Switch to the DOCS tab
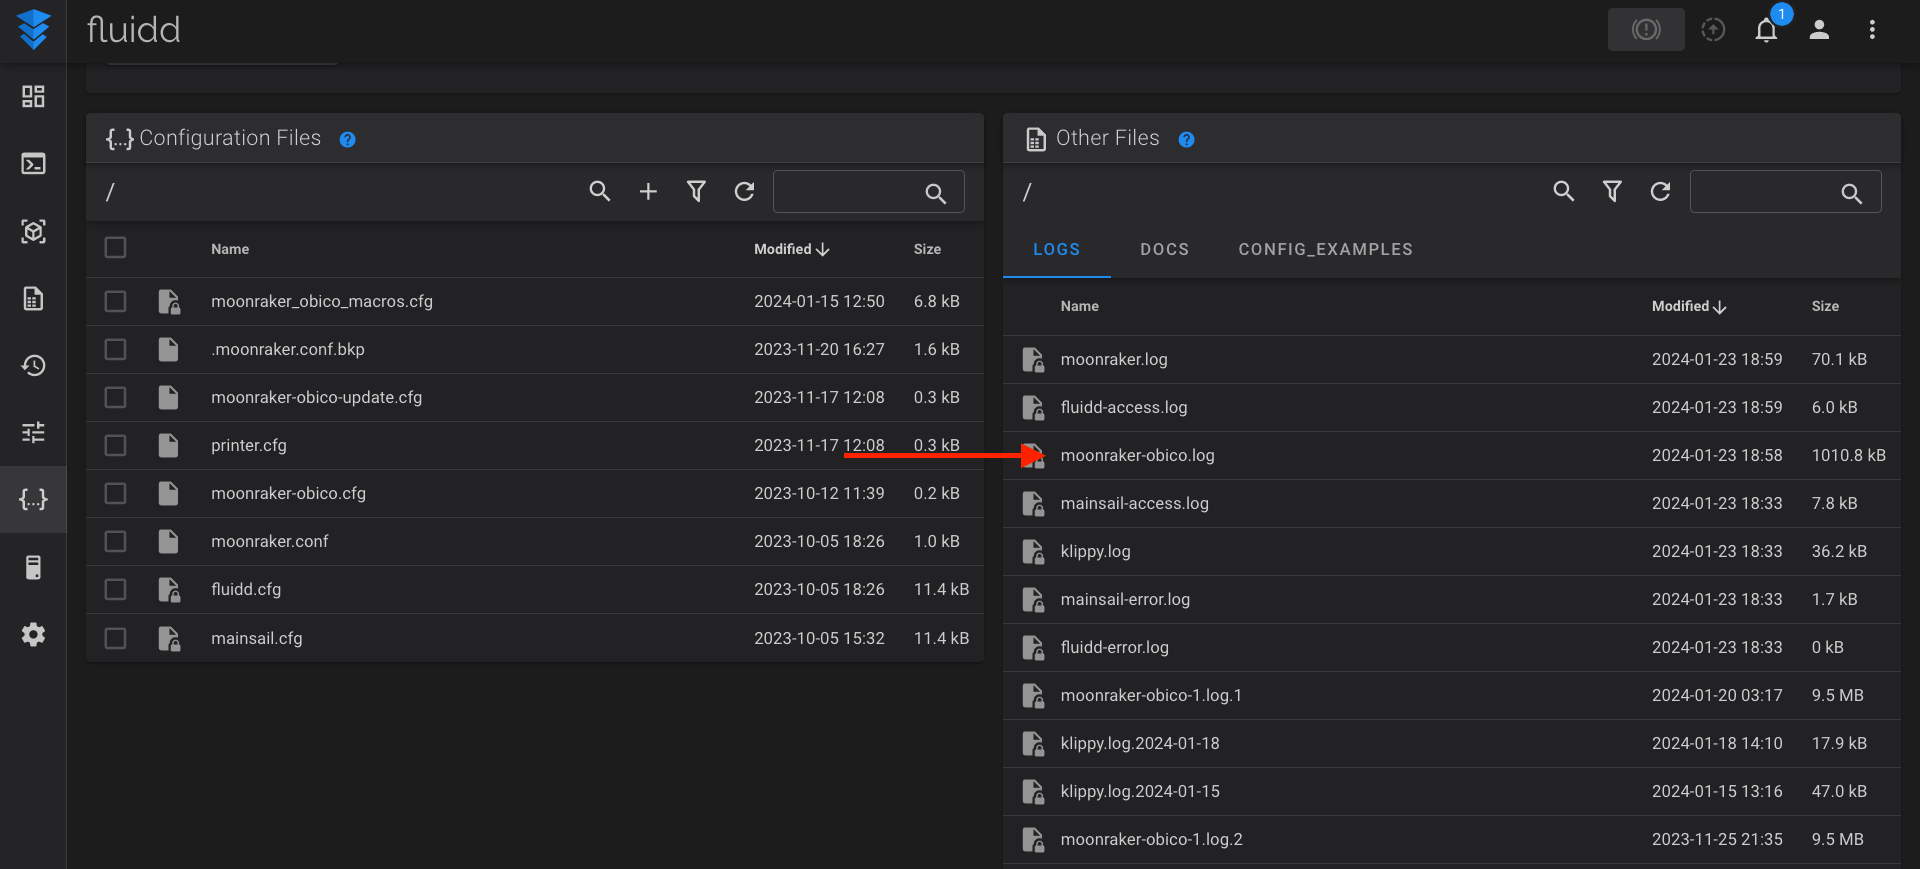Viewport: 1920px width, 869px height. coord(1164,249)
